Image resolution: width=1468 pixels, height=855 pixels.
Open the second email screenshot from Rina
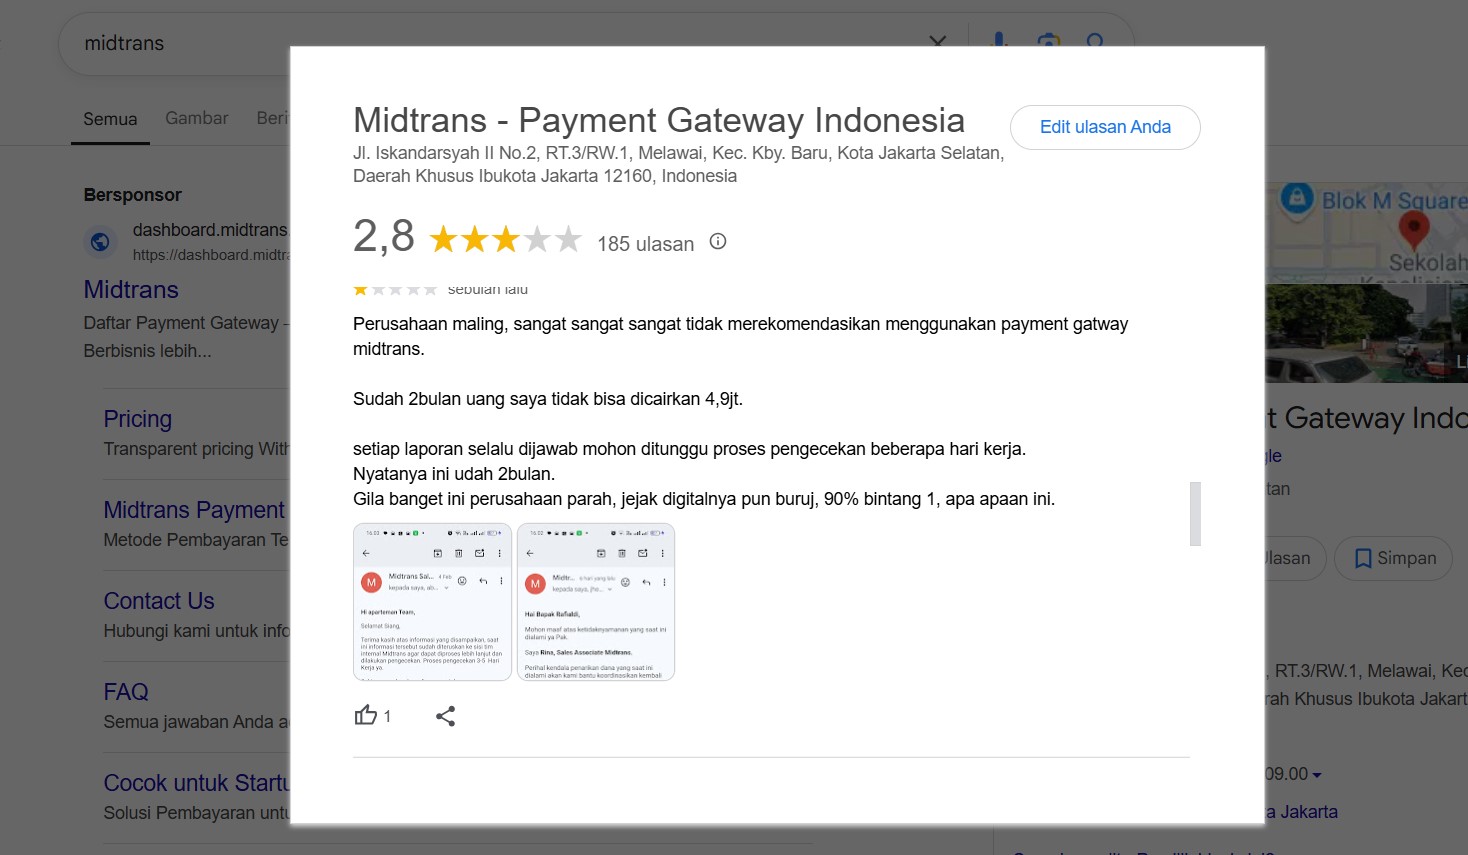tap(596, 602)
